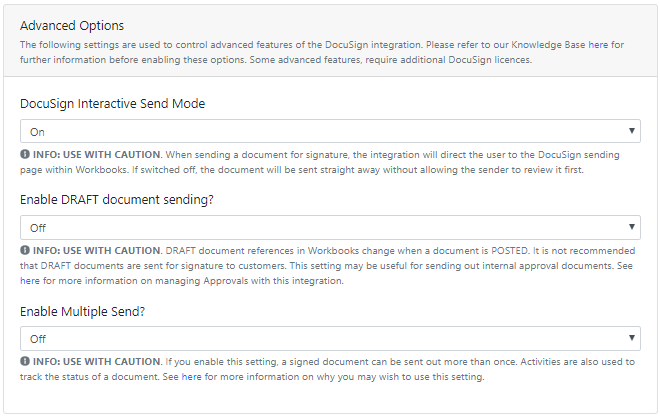
Task: Open the Knowledge Base 'here' link
Action: point(598,45)
